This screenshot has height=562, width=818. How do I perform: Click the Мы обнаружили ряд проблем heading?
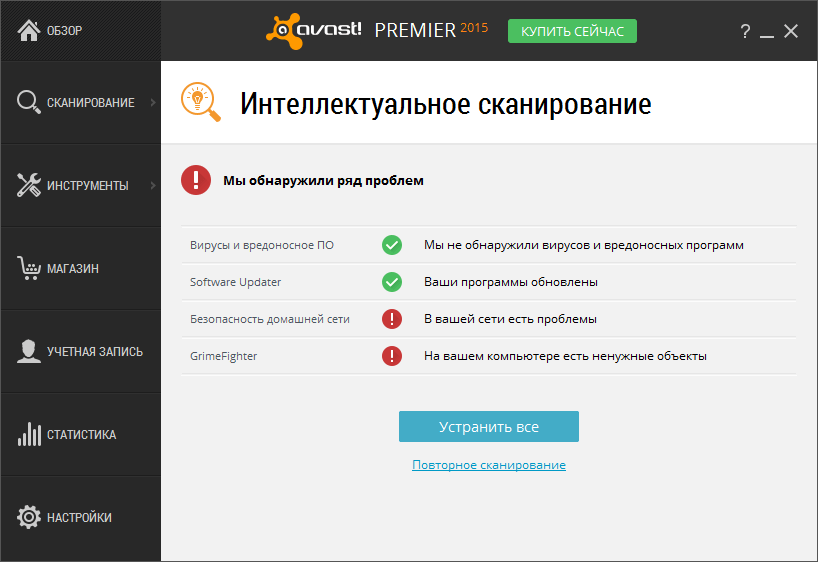pos(323,181)
